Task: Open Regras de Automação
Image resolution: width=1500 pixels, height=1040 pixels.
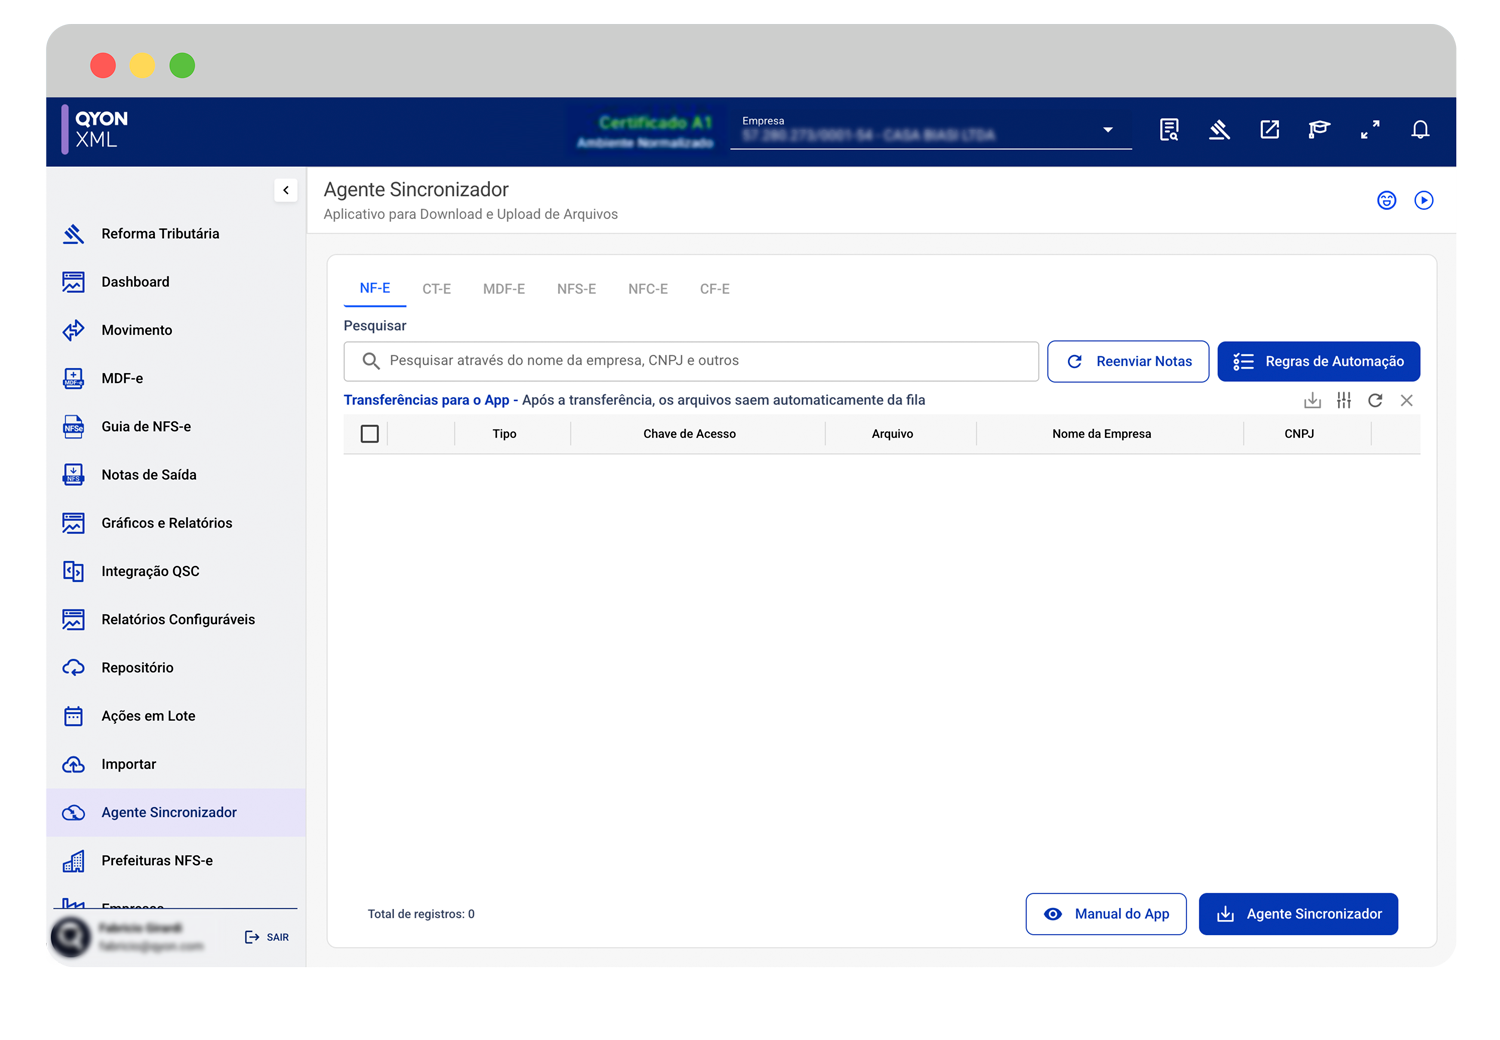Action: pyautogui.click(x=1318, y=362)
